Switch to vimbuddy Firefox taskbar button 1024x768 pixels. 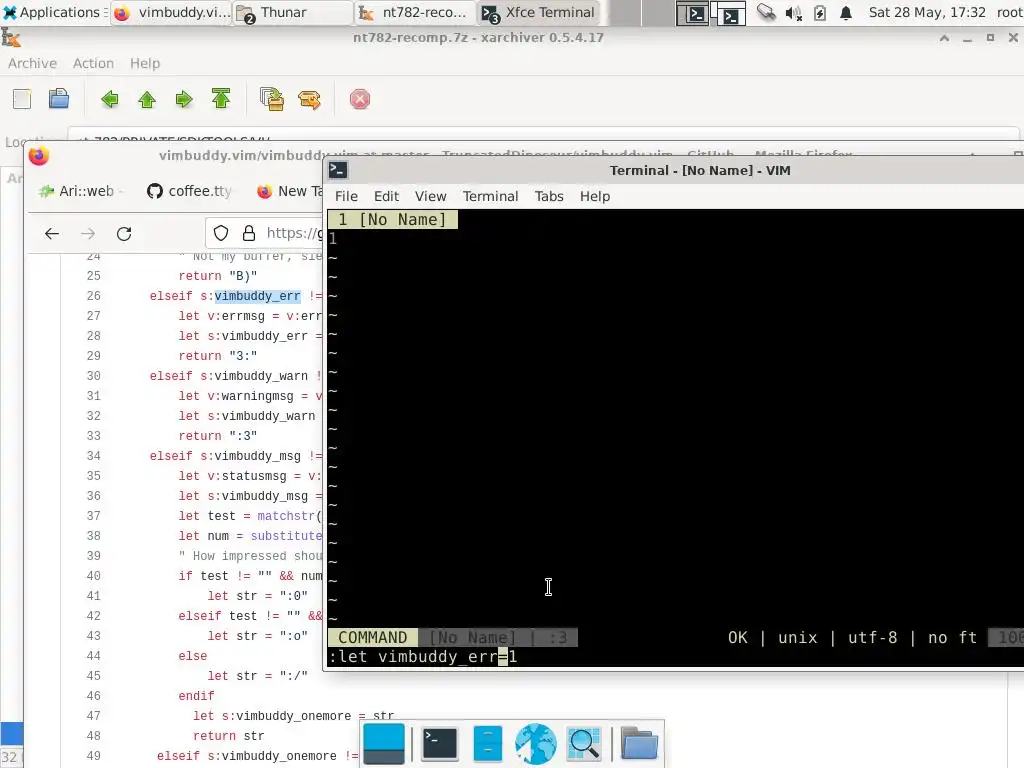172,12
